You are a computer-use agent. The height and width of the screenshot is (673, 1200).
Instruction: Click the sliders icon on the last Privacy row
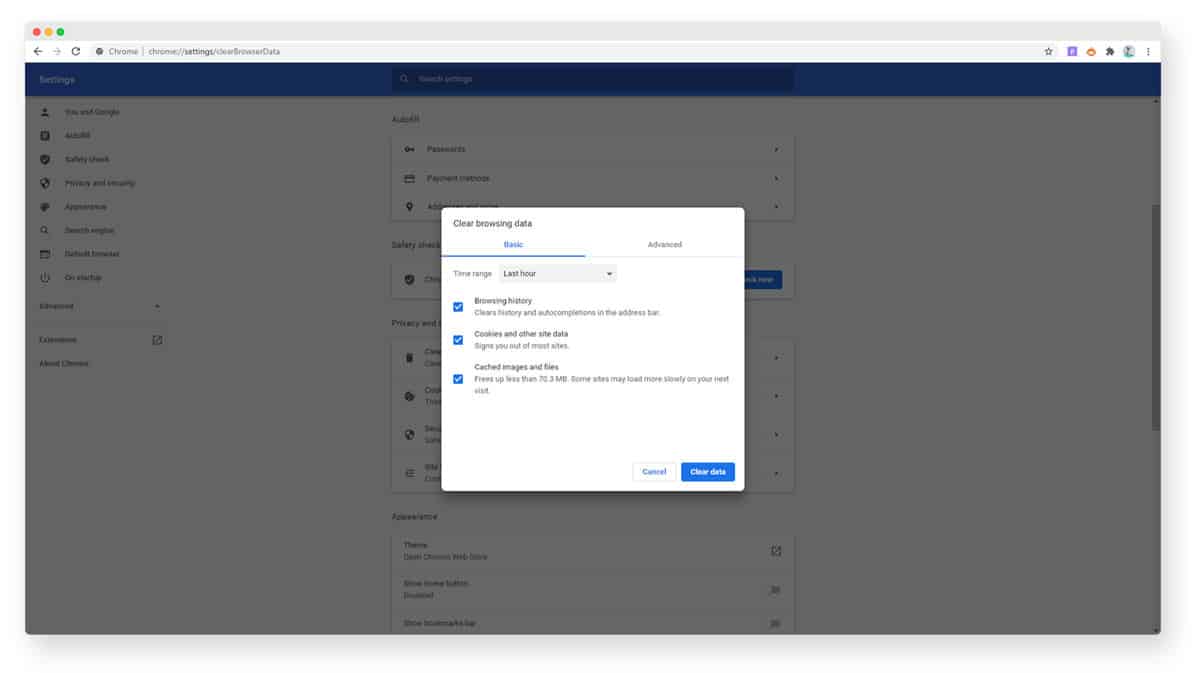pos(409,472)
